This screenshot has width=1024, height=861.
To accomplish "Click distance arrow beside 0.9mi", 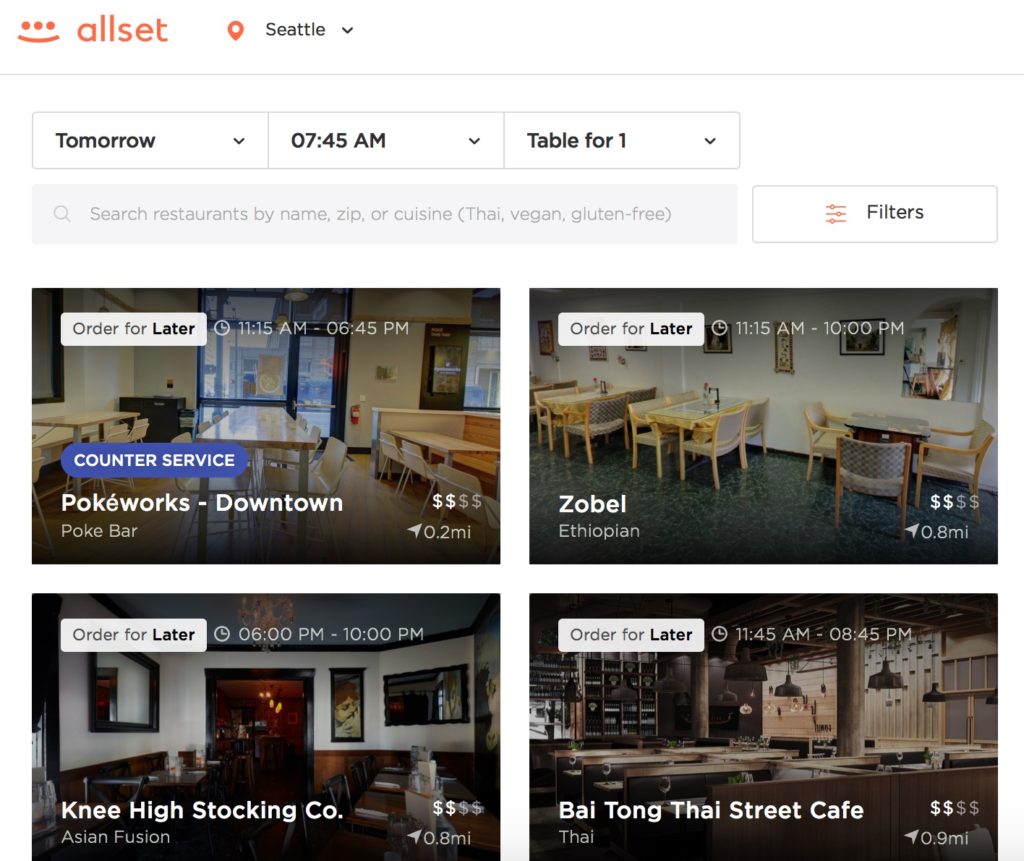I will click(x=912, y=836).
